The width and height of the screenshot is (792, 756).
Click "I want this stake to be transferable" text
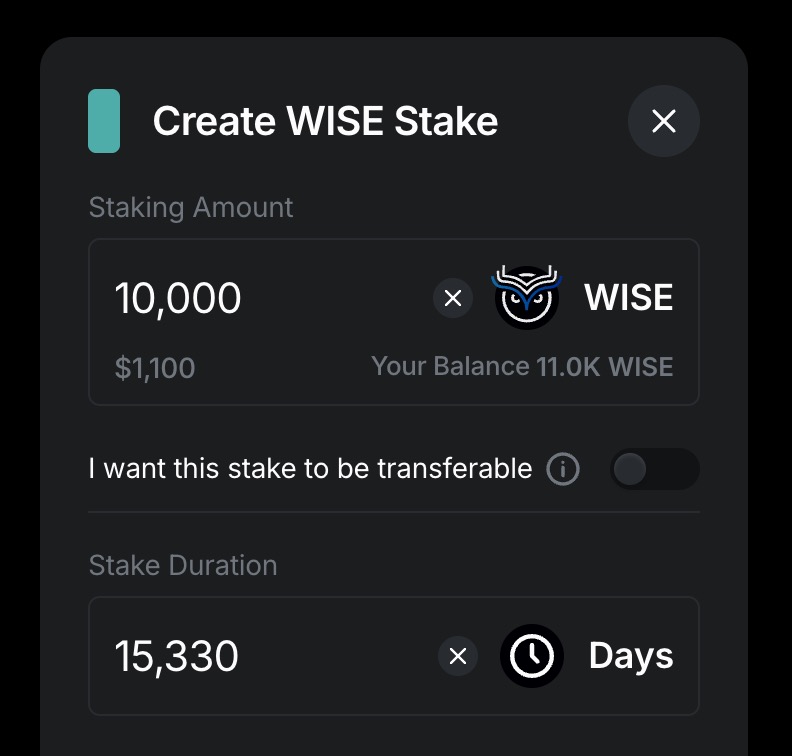[310, 468]
